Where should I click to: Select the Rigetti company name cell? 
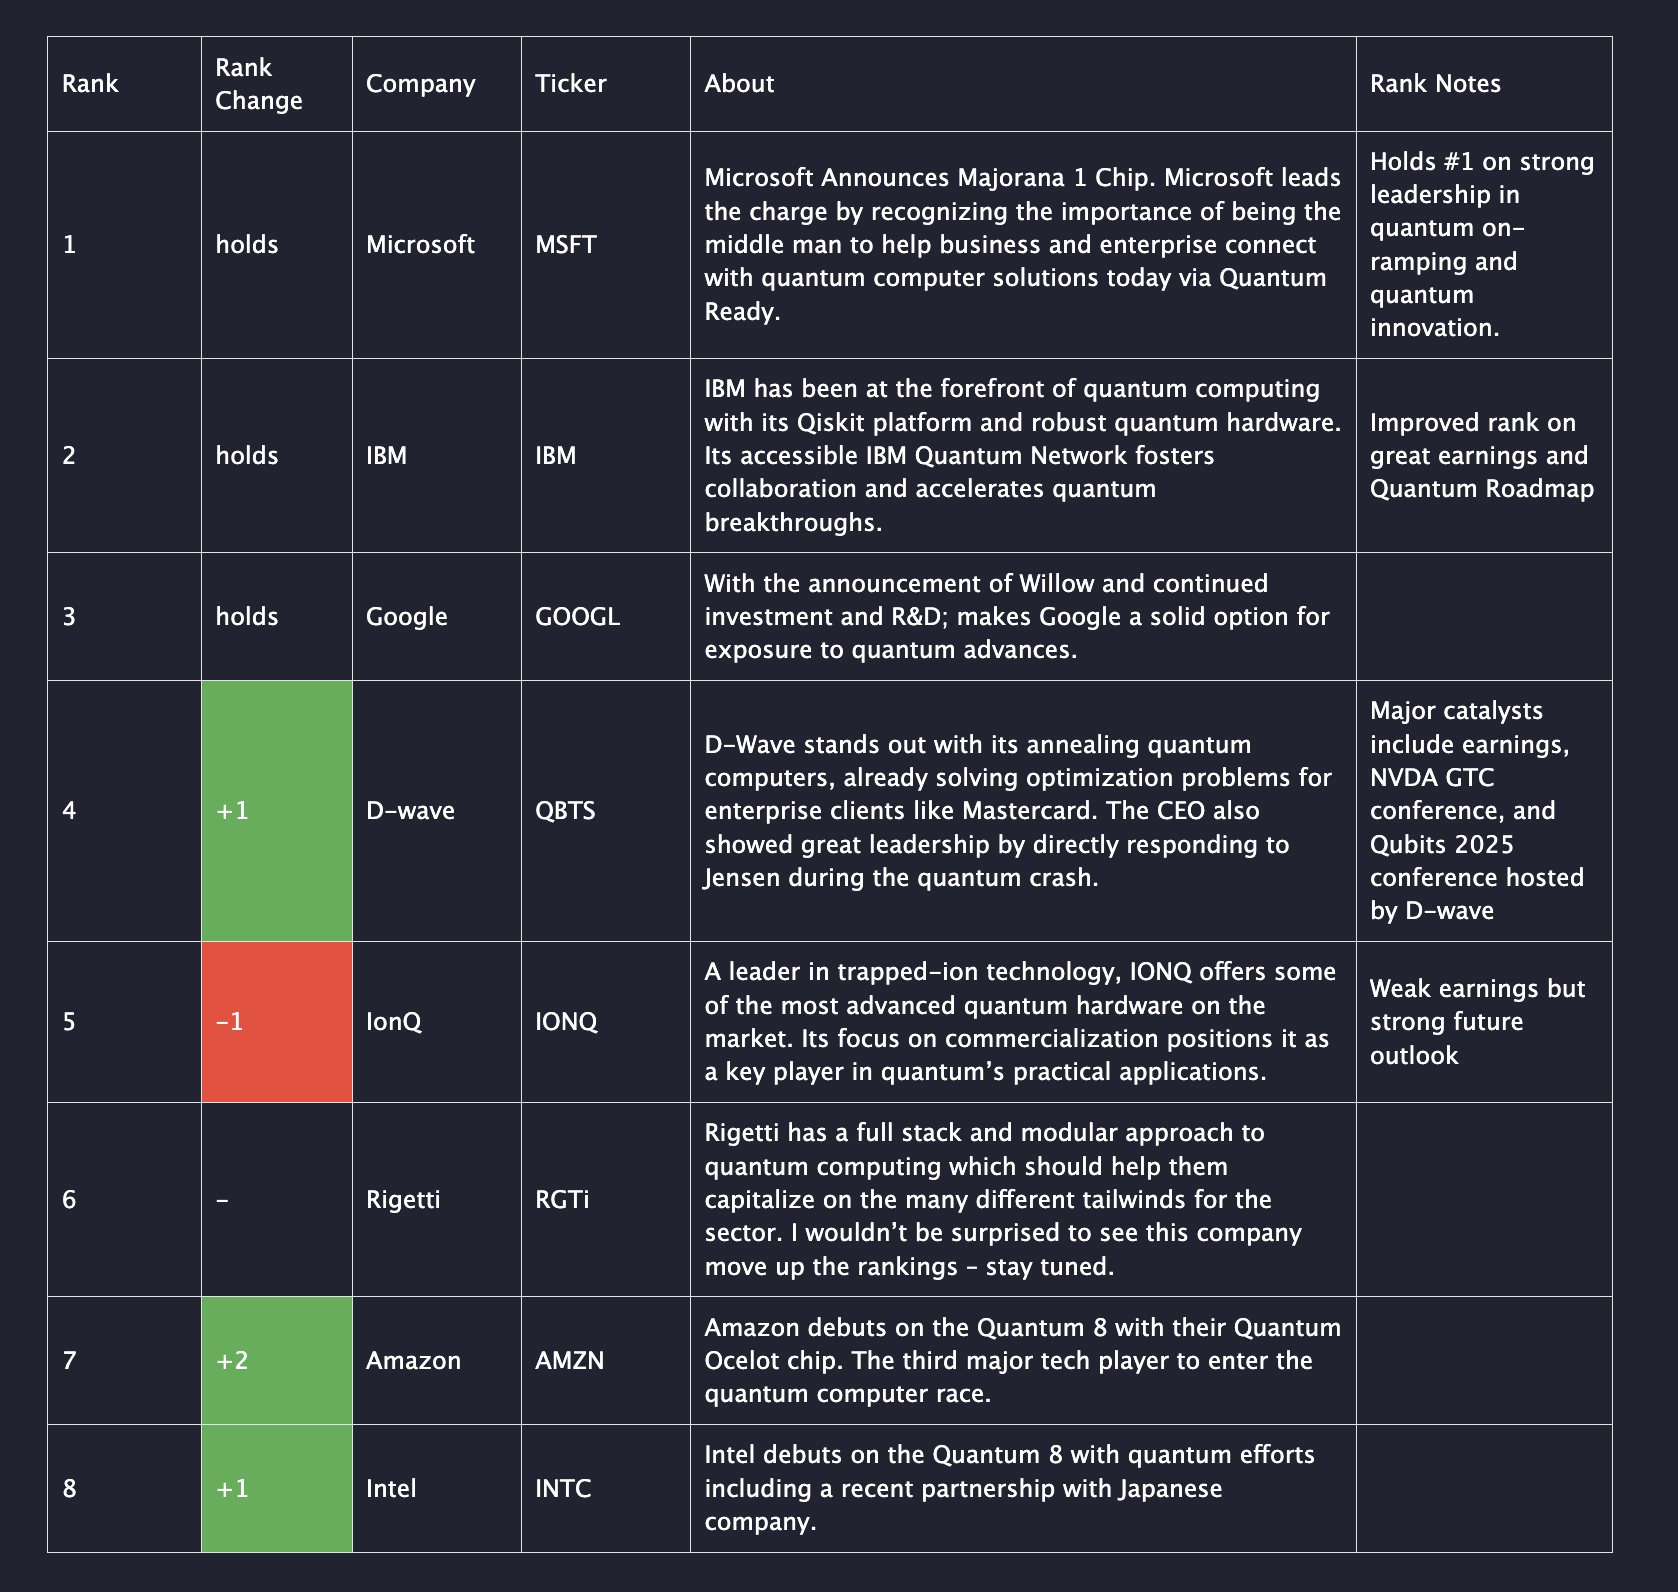(x=403, y=1199)
